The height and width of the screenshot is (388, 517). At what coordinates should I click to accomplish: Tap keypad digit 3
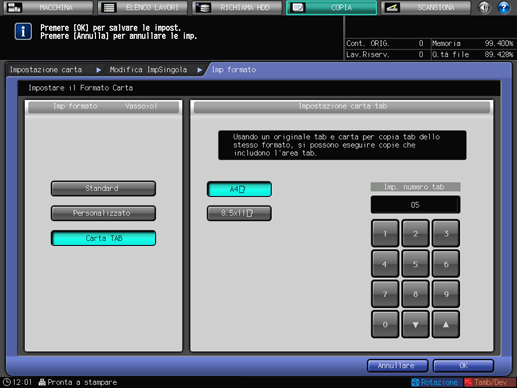click(x=446, y=233)
